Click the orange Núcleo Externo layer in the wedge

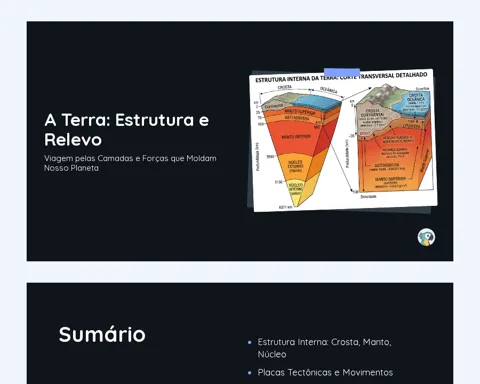pos(295,167)
